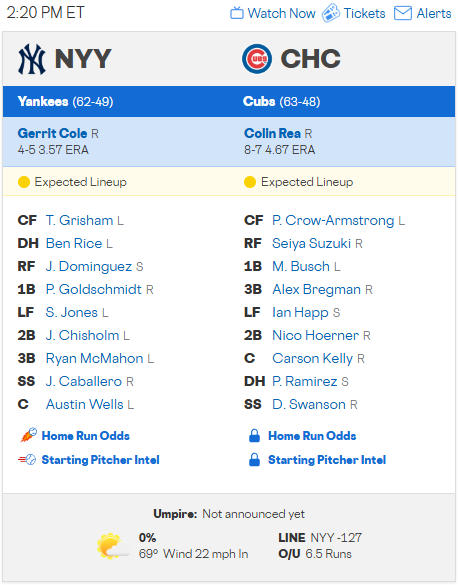Click the flaming baseball Home Run Odds icon

28,435
